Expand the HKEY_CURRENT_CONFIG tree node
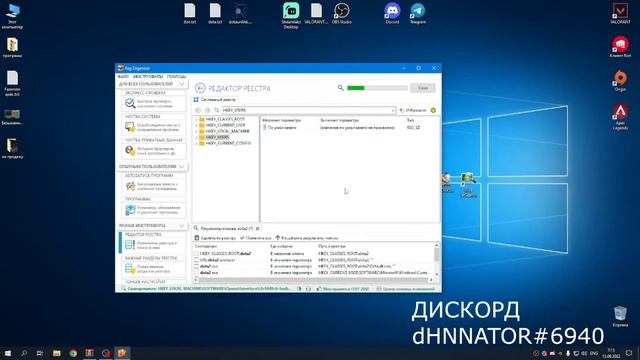 tap(196, 144)
